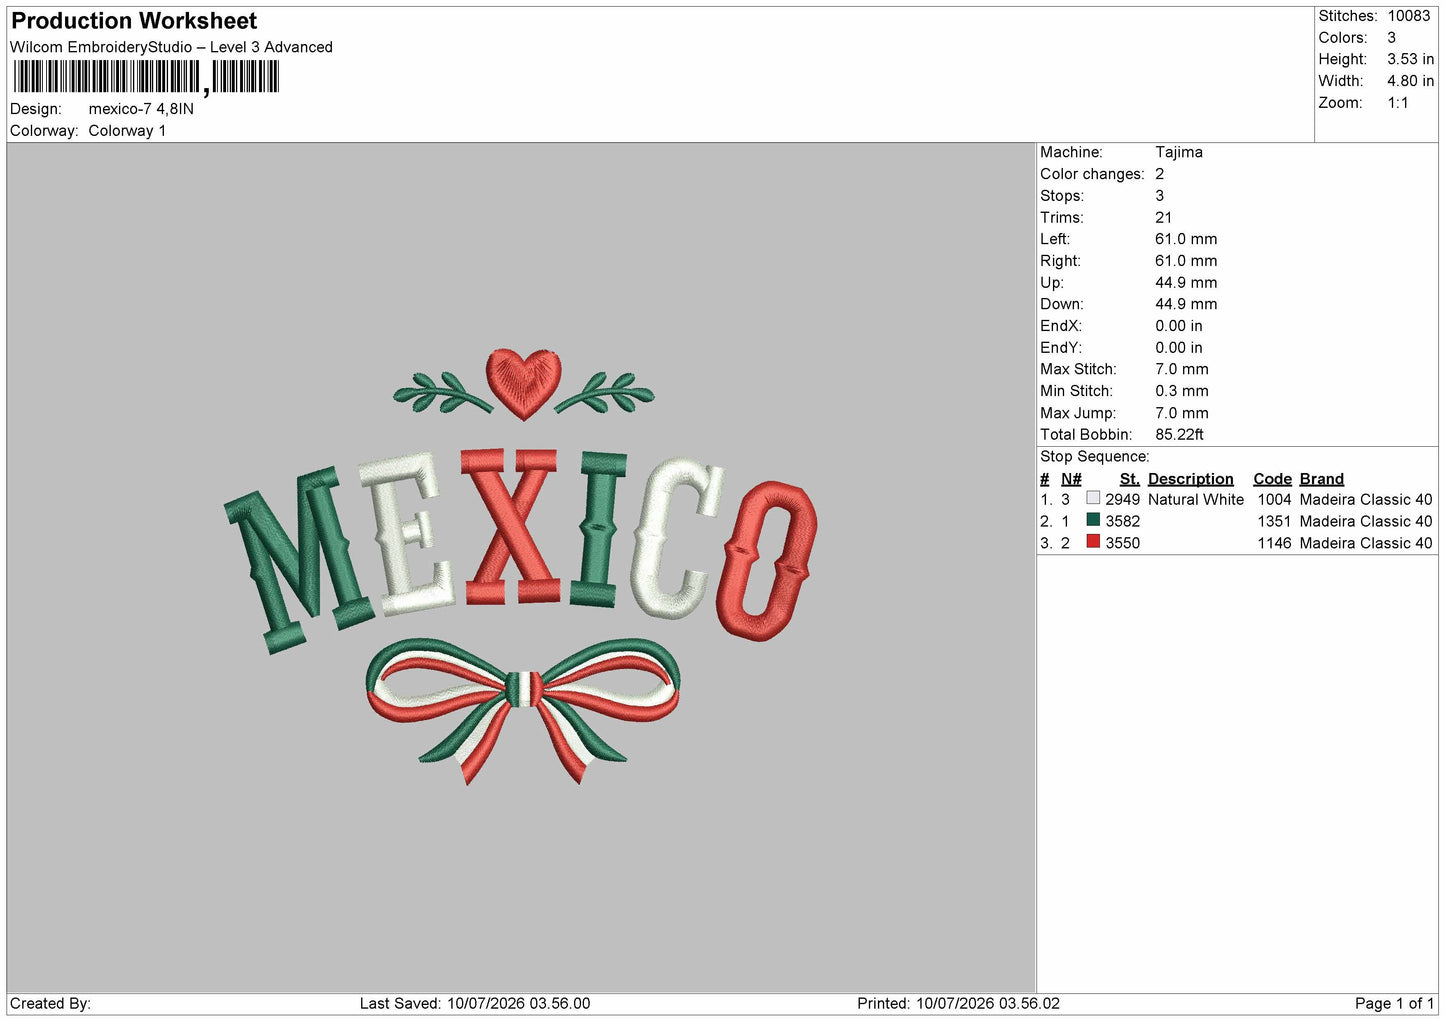Image resolution: width=1445 pixels, height=1021 pixels.
Task: Click the Zoom value 1:1
Action: [1397, 103]
